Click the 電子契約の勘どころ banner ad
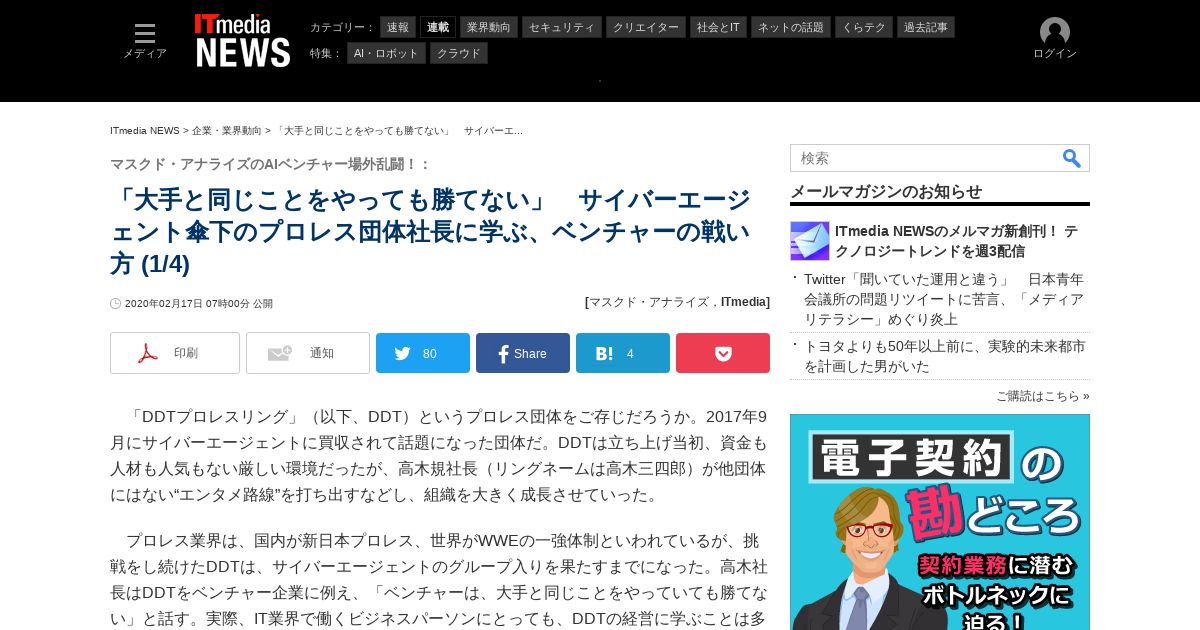The image size is (1200, 630). tap(940, 522)
